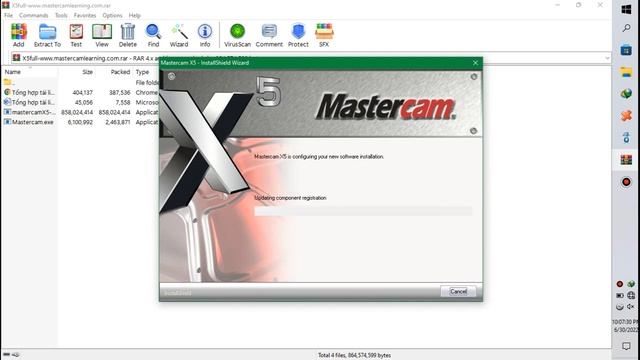The image size is (640, 360).
Task: Sort the file list by Type column
Action: pyautogui.click(x=142, y=72)
